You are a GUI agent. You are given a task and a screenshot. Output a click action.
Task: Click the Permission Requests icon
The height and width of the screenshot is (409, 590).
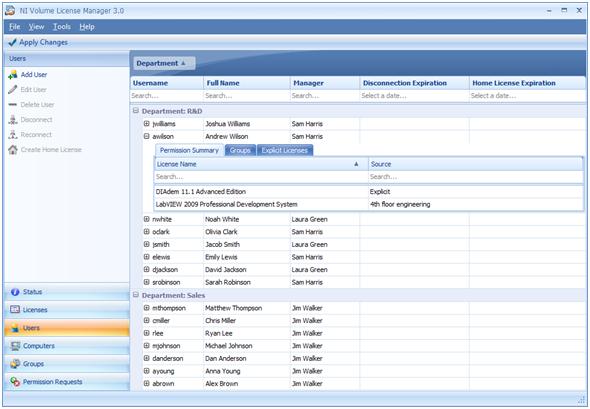[15, 382]
